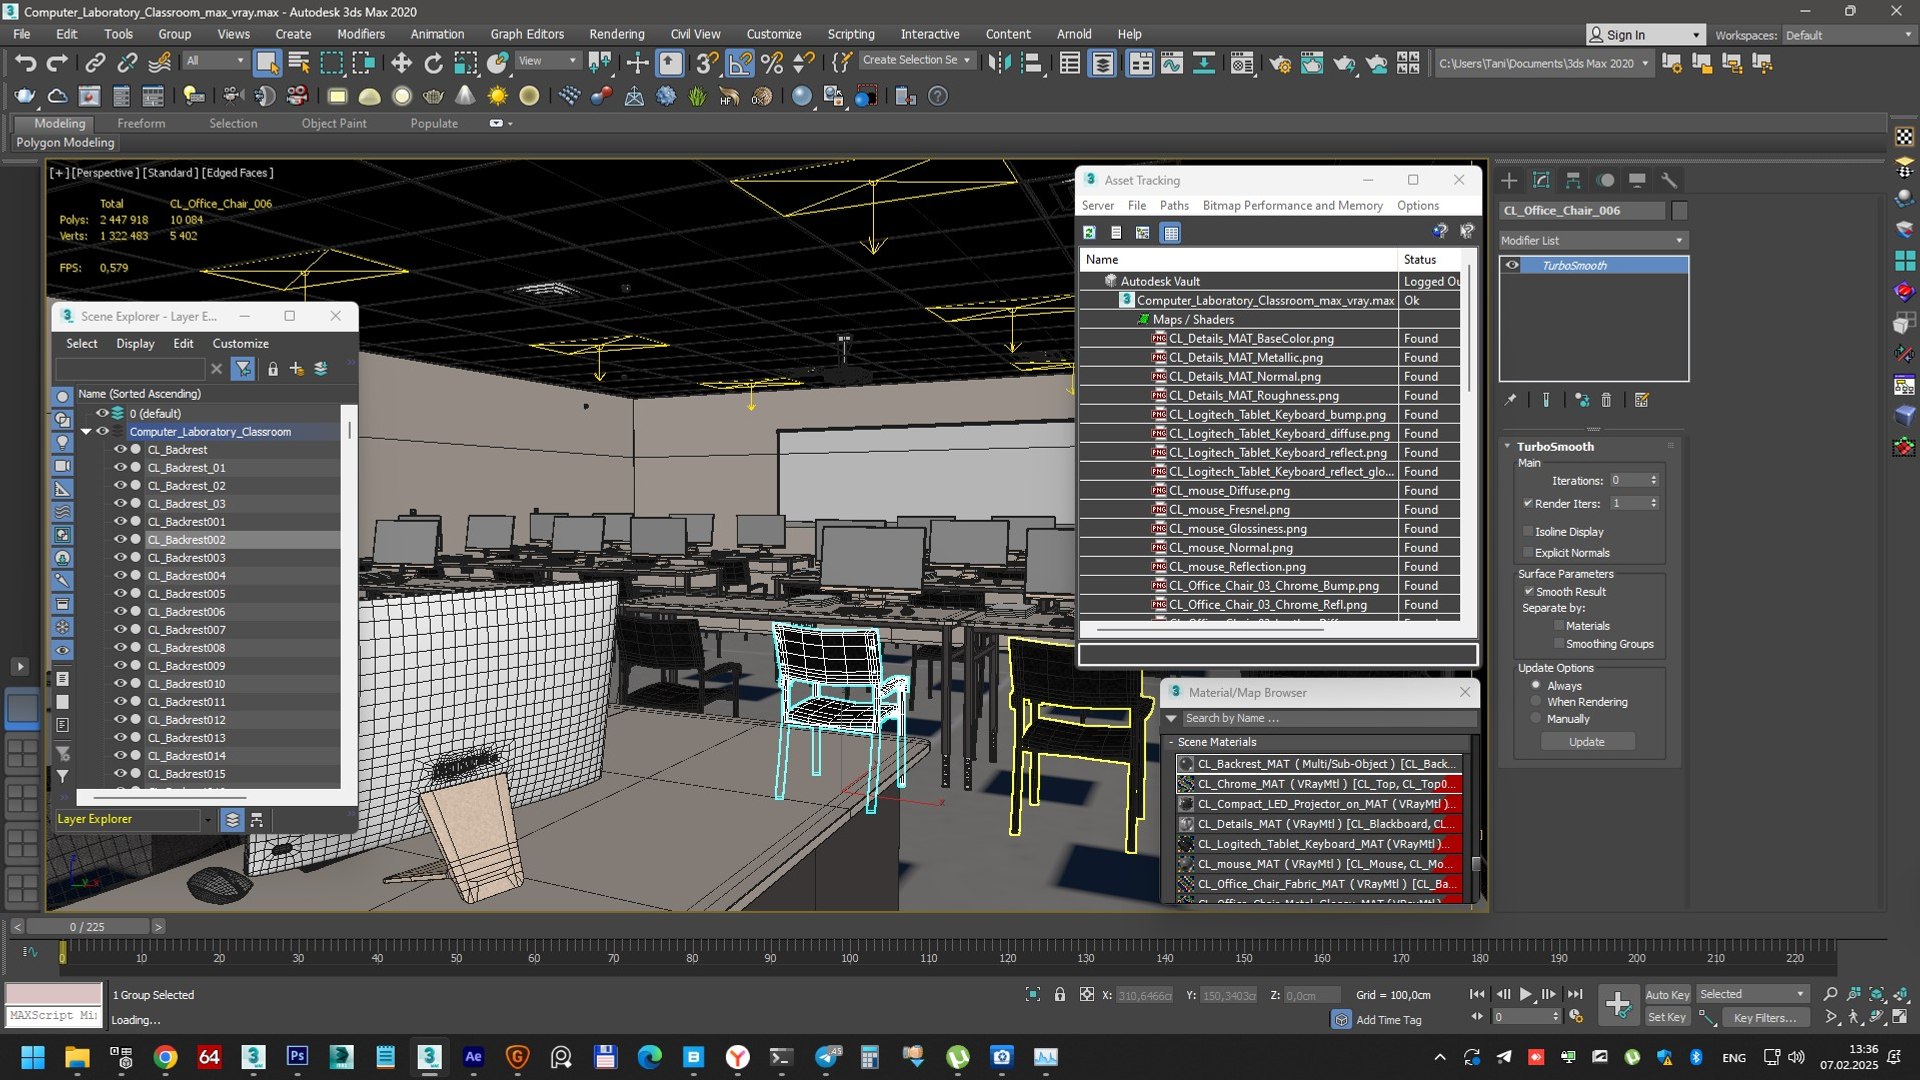
Task: Select the Manually update option
Action: point(1536,719)
